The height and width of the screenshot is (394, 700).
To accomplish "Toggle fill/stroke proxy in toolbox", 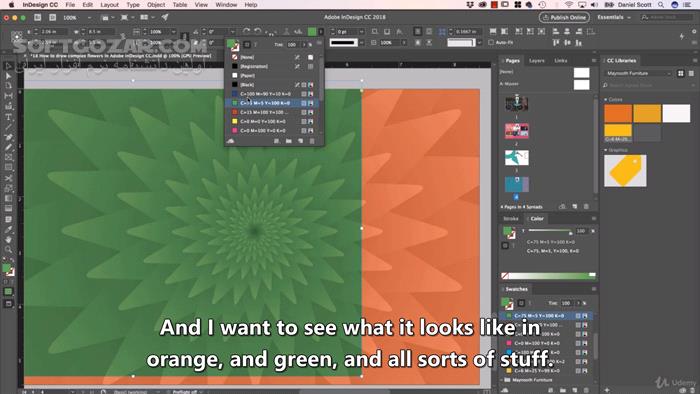I will click(8, 269).
